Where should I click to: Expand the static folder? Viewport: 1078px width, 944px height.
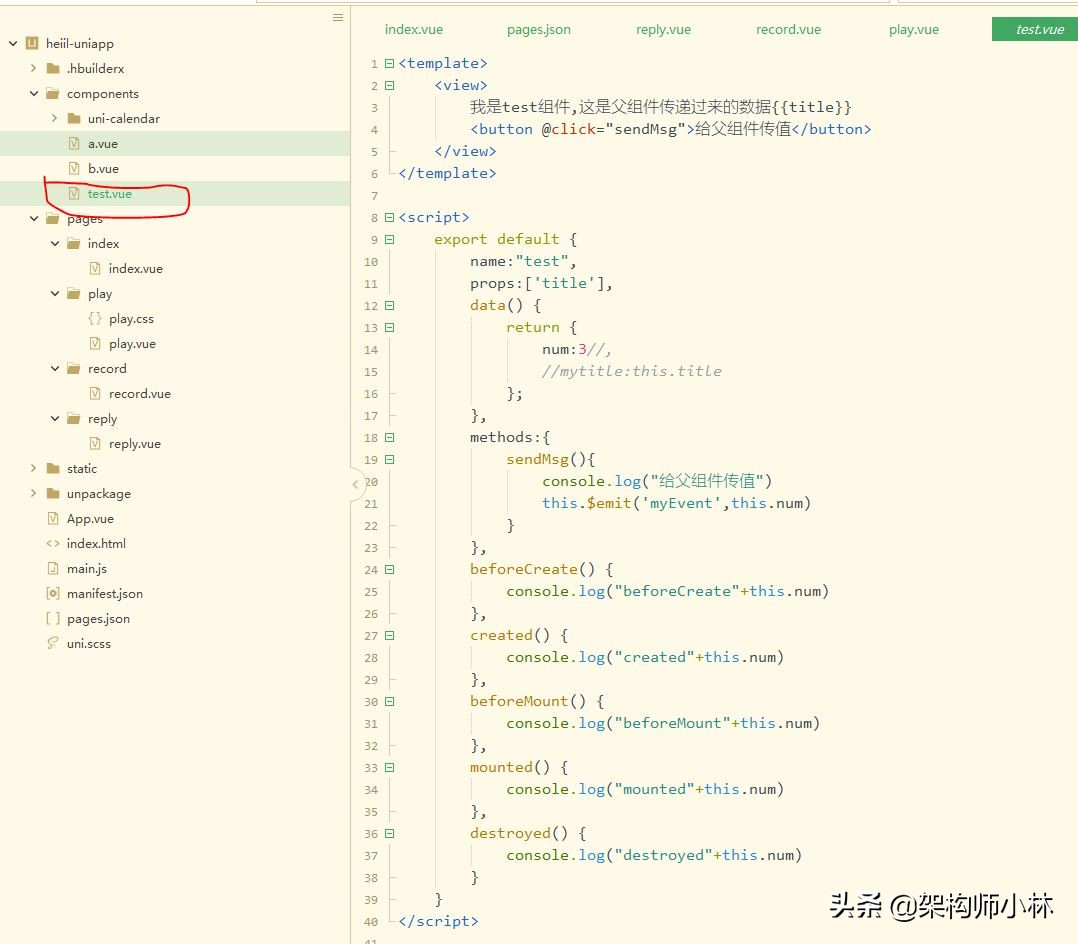point(34,469)
